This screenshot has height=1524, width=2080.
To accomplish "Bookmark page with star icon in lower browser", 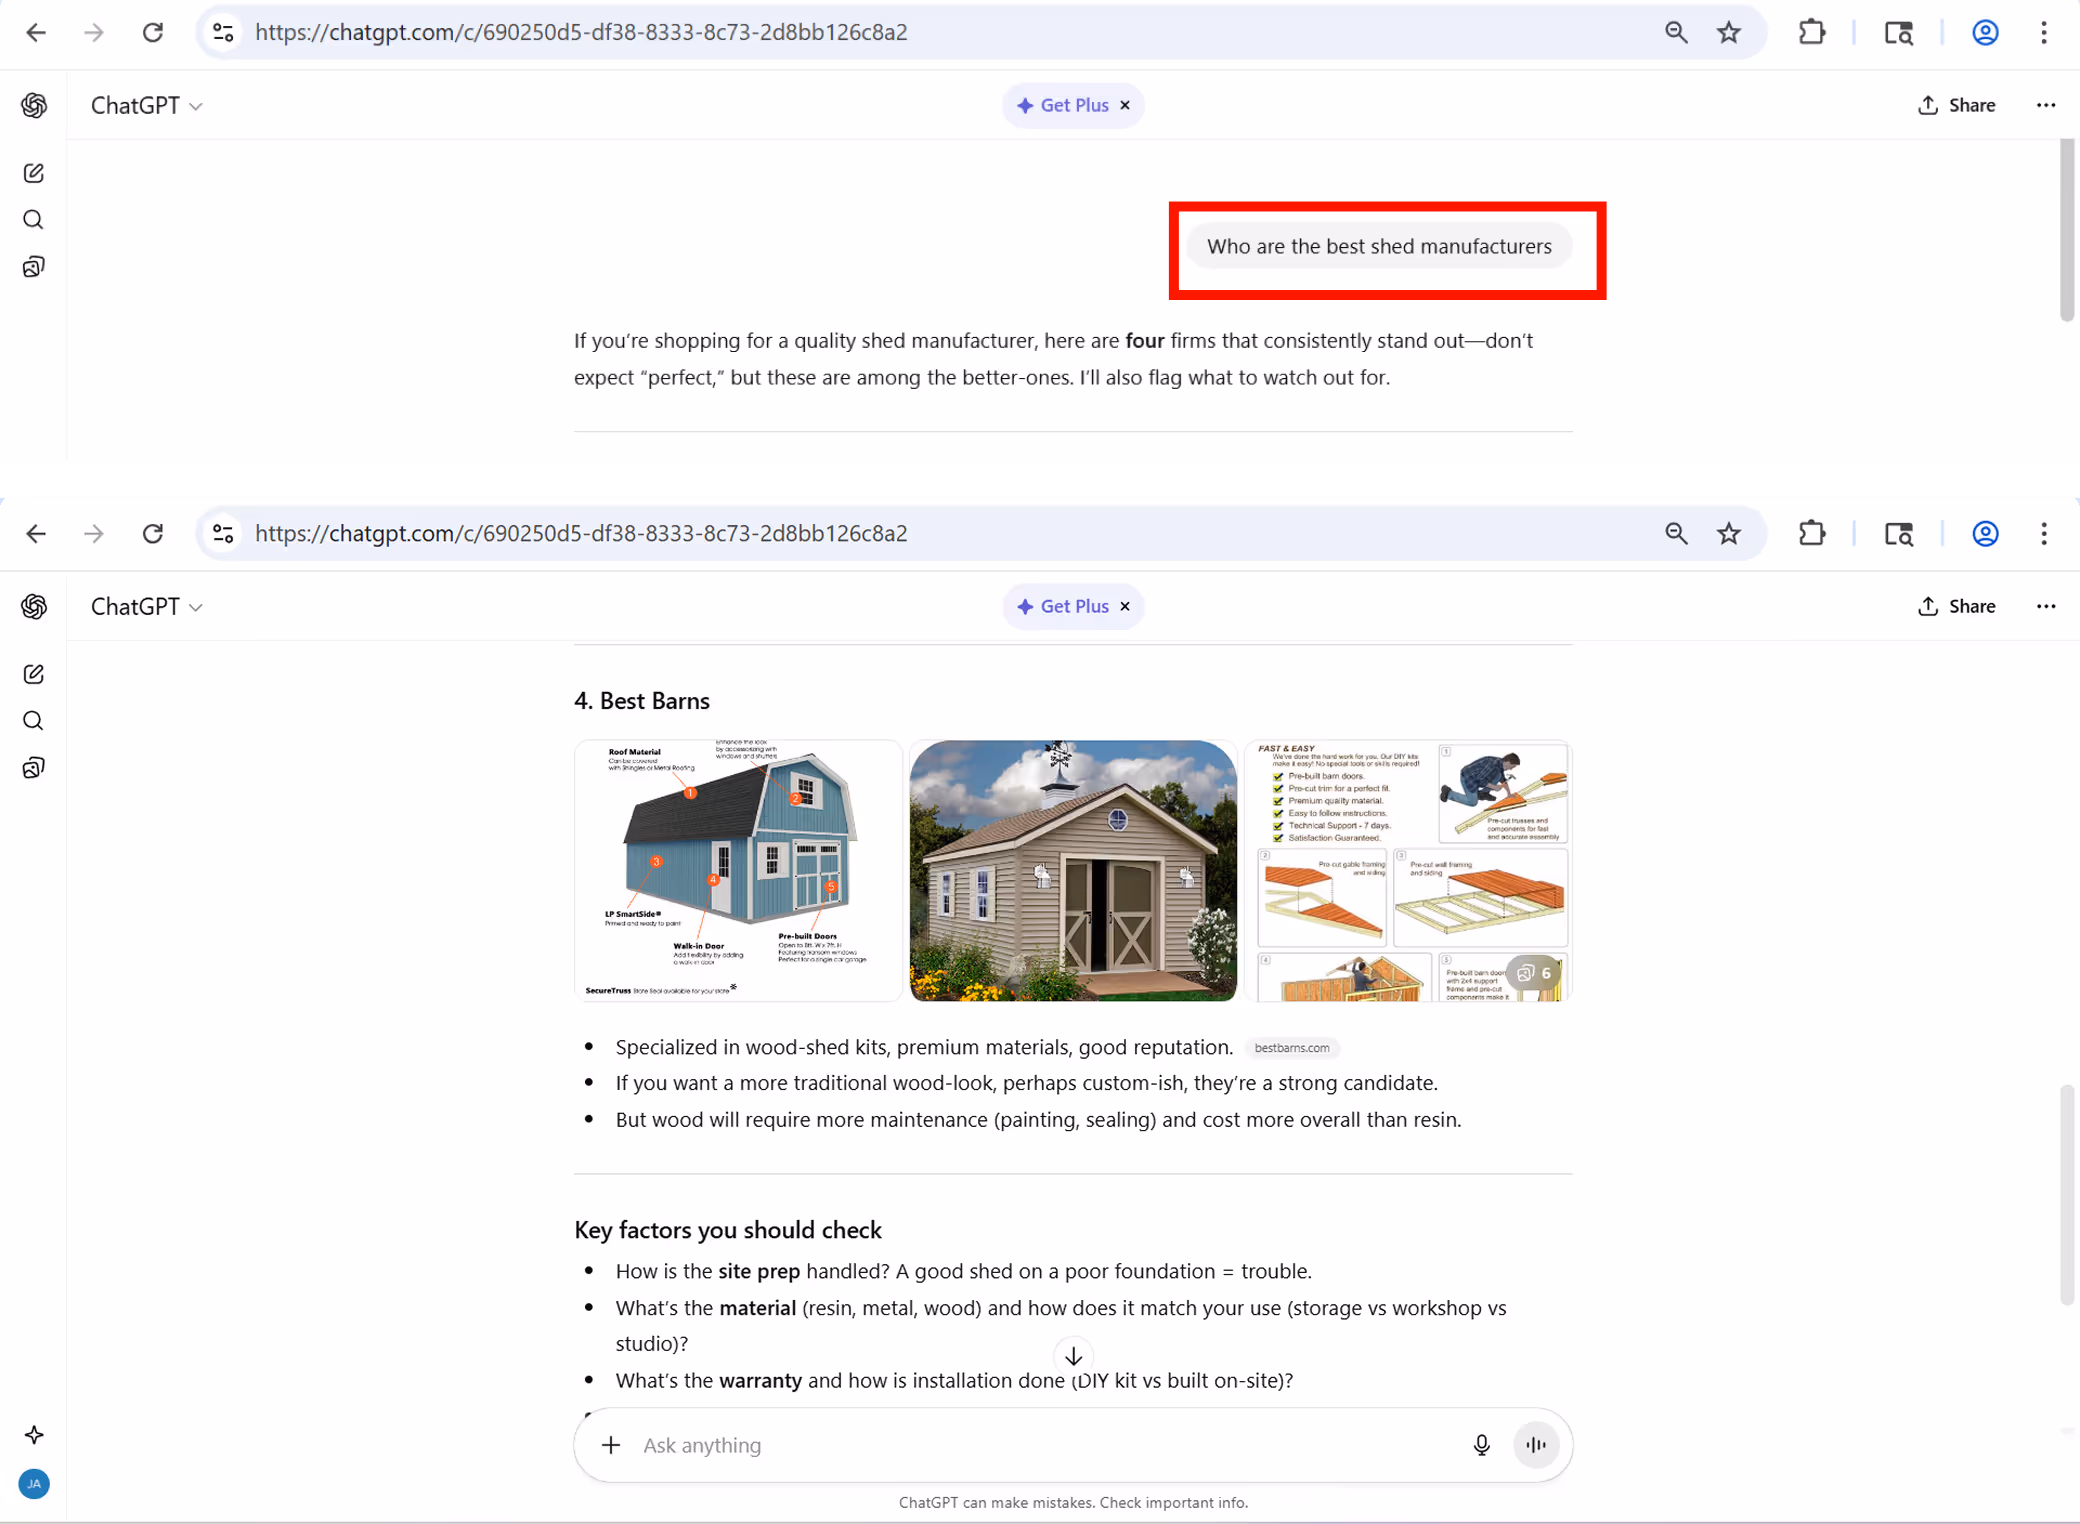I will [1729, 534].
